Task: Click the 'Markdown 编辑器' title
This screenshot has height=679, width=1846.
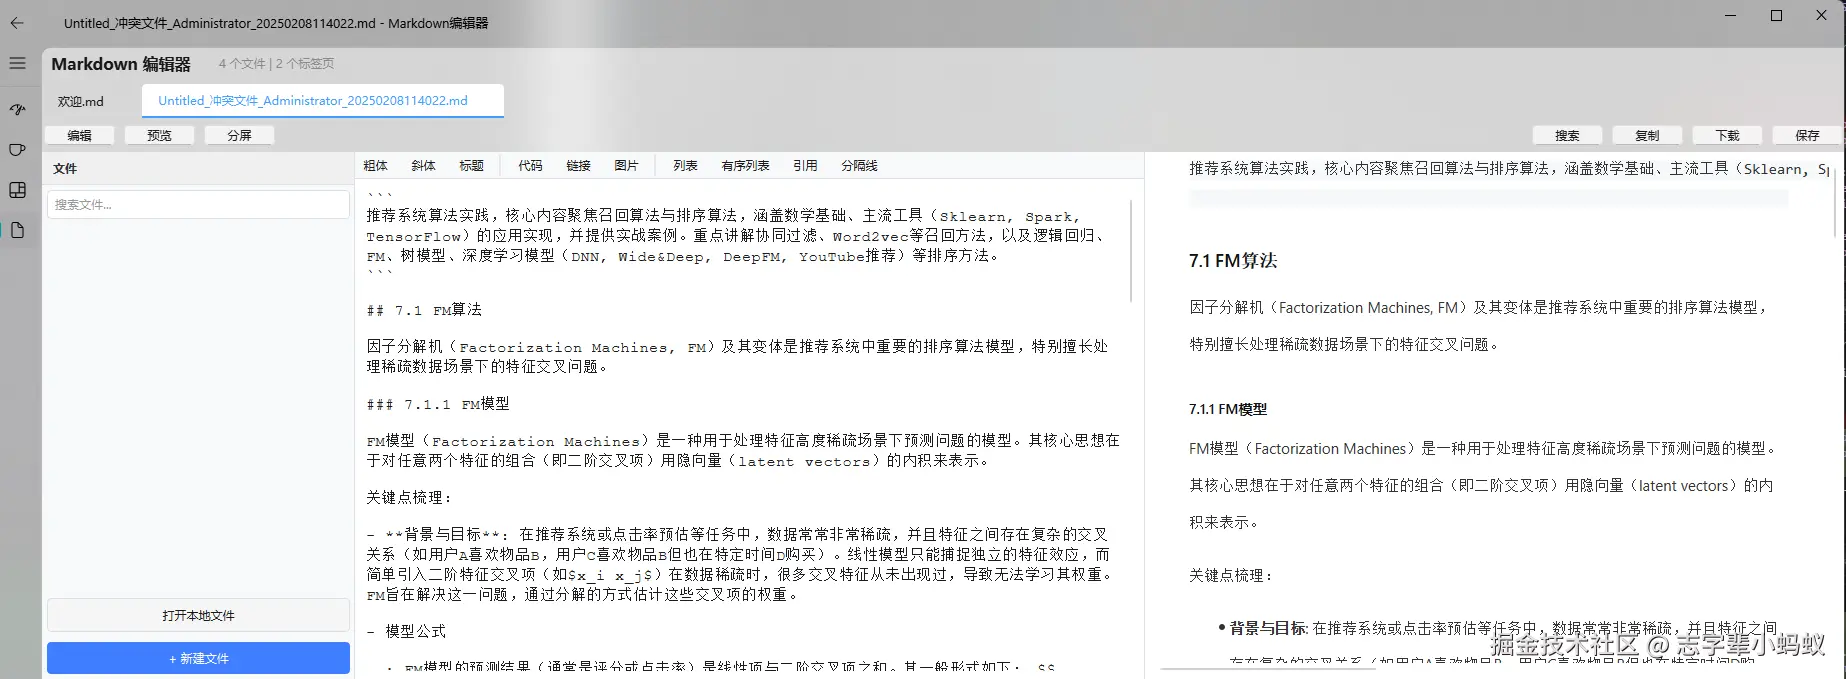Action: click(120, 64)
